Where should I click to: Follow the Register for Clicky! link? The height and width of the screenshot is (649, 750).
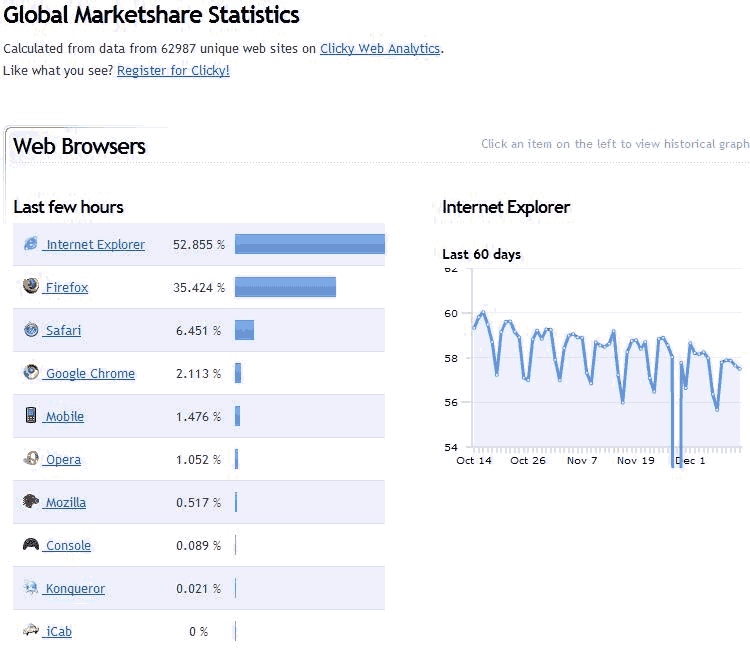[173, 71]
